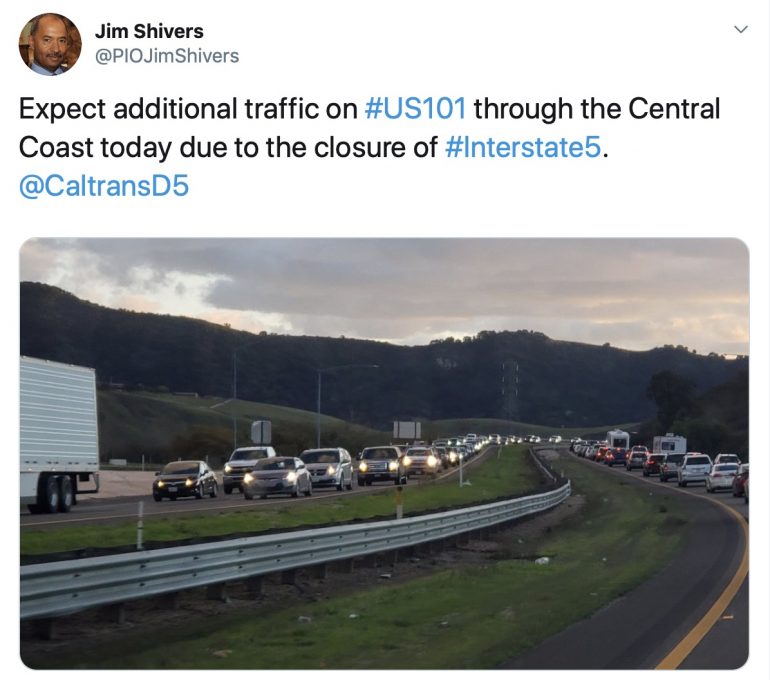Open the #Interstate5 hashtag link
The width and height of the screenshot is (770, 680).
(522, 147)
